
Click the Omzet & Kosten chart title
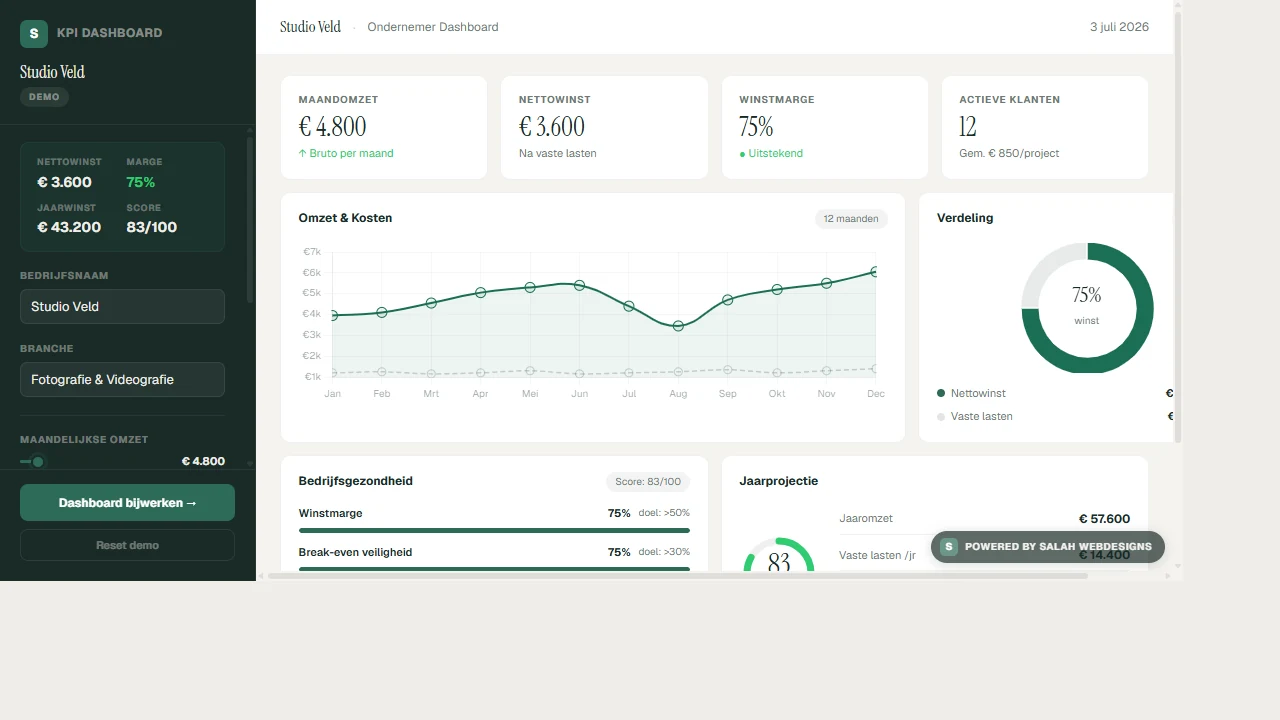(345, 218)
